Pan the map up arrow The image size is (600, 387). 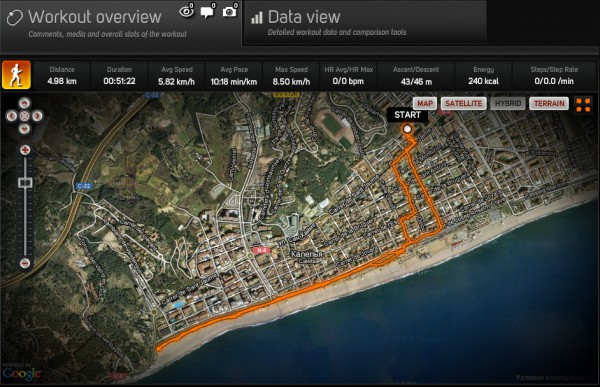[24, 103]
